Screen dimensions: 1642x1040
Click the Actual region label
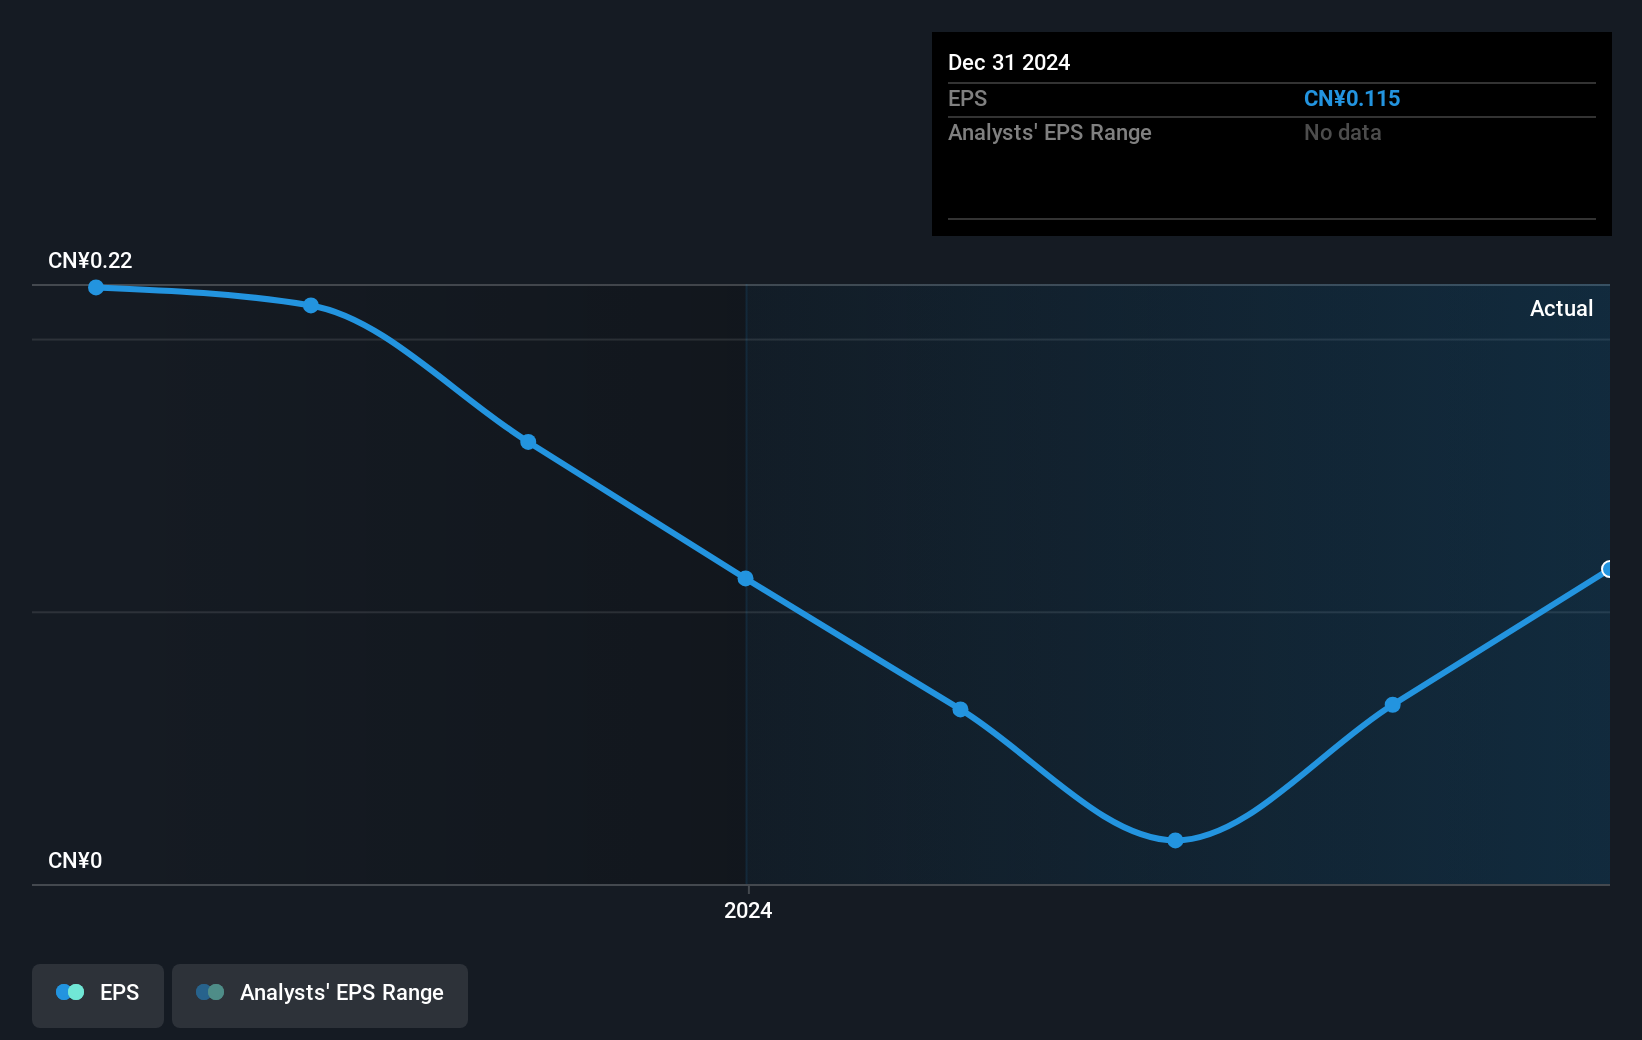point(1561,308)
